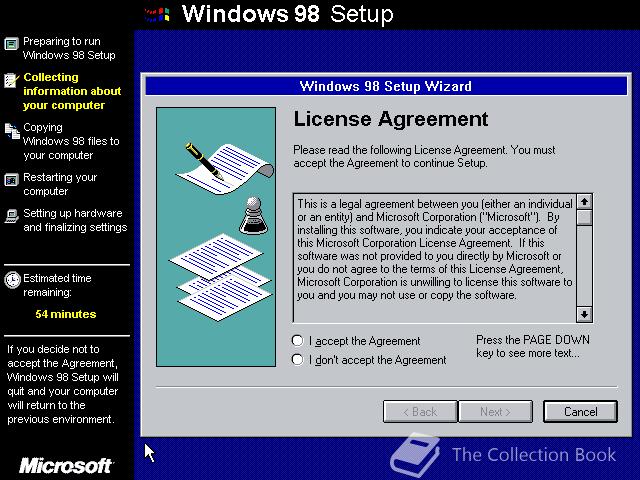640x480 pixels.
Task: Click the "54 minutes" remaining time text
Action: pos(66,314)
